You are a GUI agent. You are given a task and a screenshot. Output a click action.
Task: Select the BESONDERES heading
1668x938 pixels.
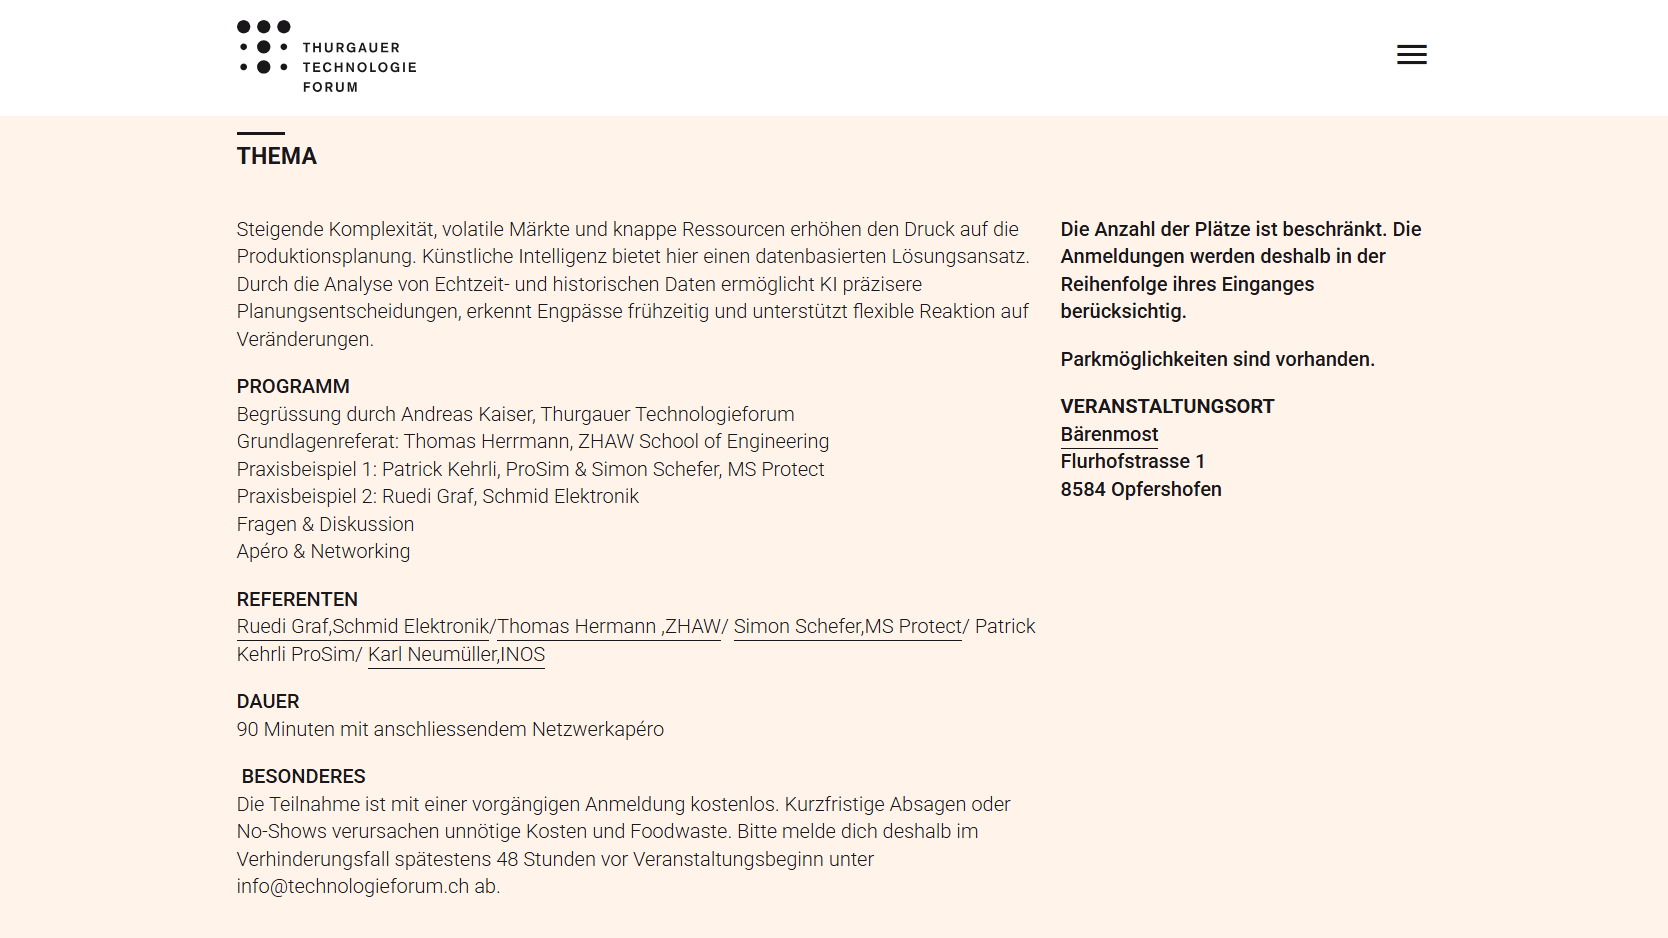point(304,777)
